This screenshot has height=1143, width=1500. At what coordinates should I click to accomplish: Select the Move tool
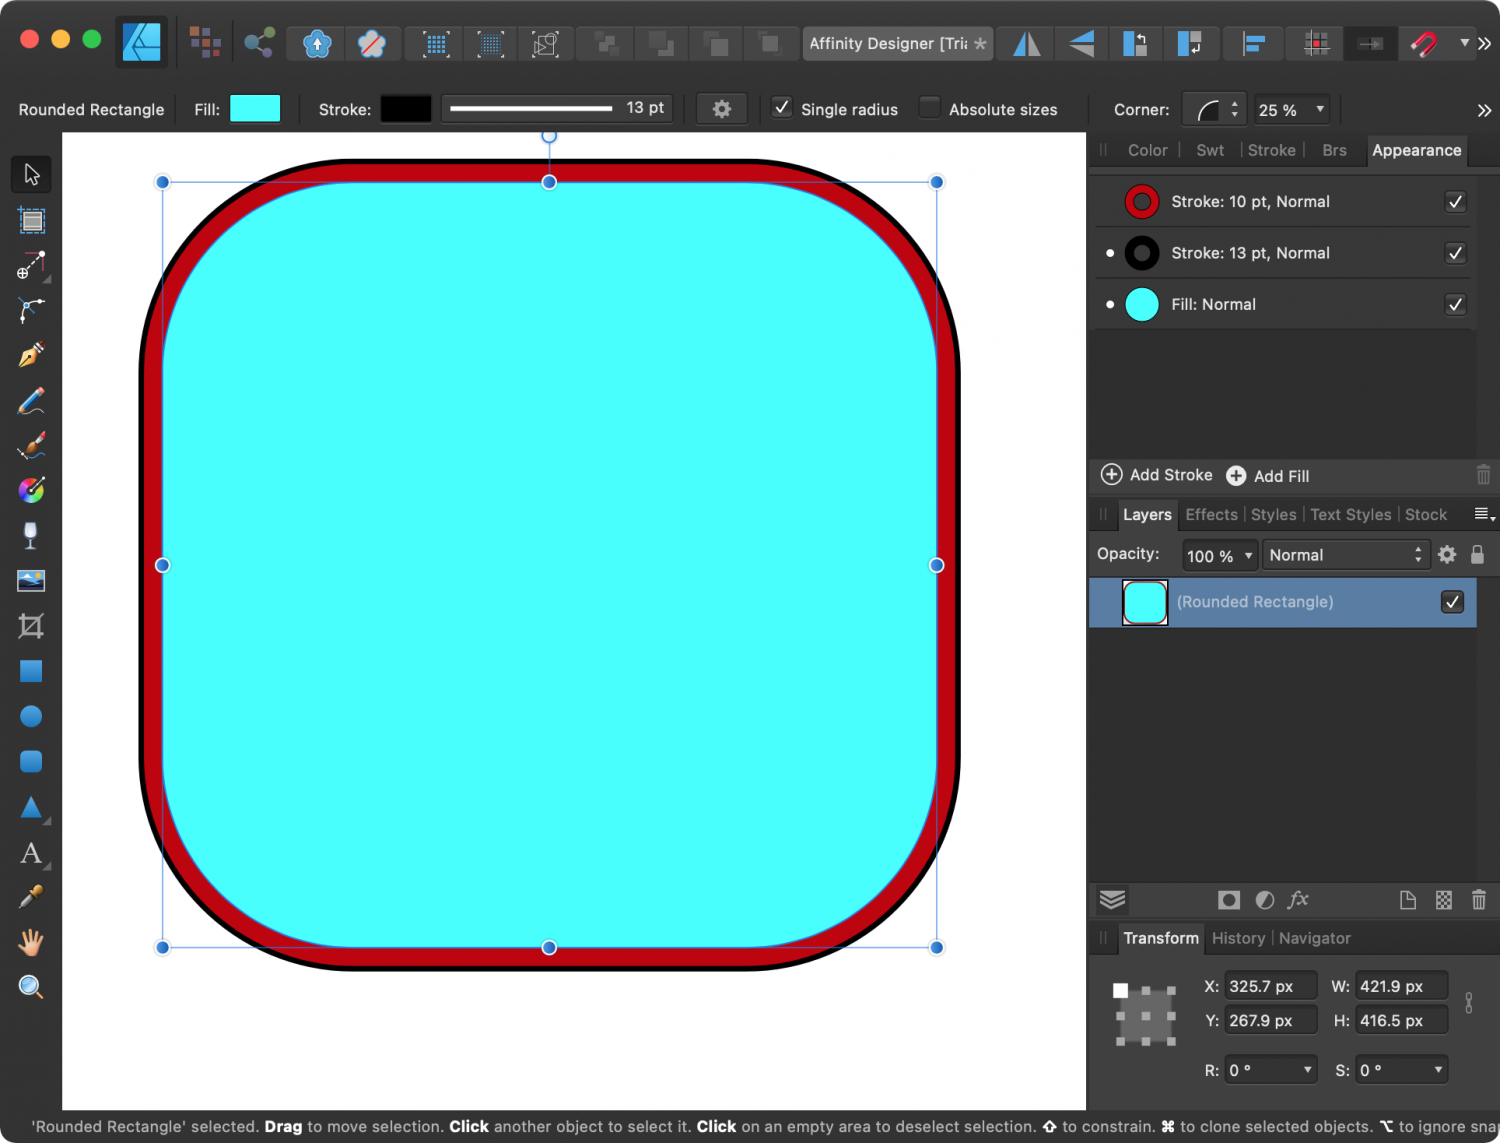(x=31, y=174)
